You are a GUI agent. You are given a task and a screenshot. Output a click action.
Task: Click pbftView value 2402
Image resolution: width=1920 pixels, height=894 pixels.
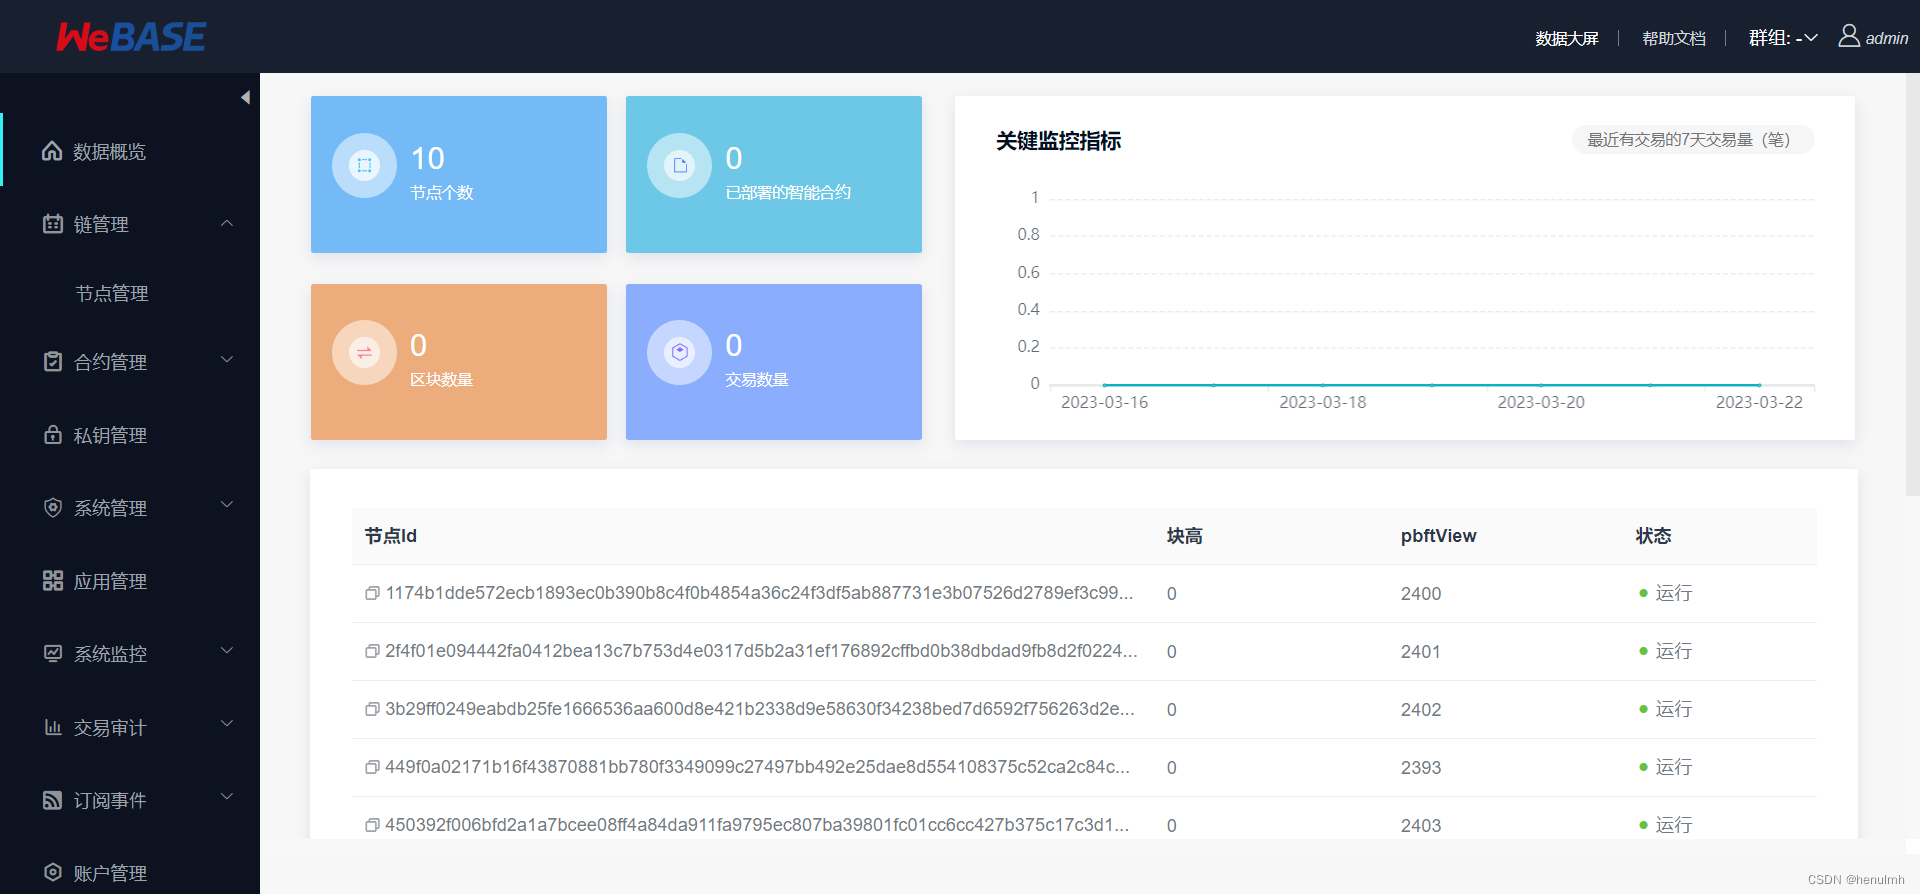pyautogui.click(x=1421, y=710)
